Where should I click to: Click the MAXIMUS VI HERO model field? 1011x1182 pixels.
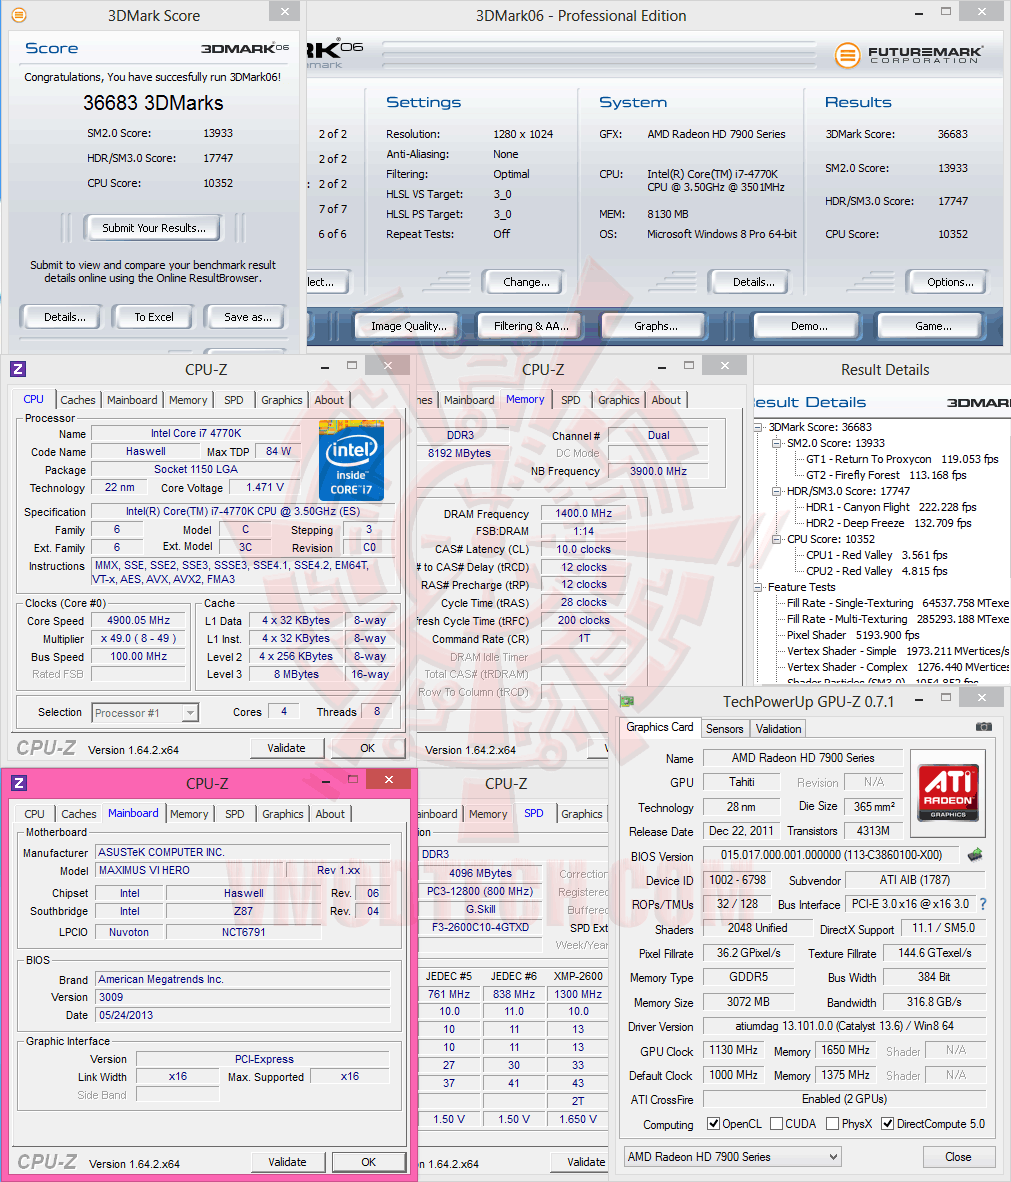coord(189,870)
